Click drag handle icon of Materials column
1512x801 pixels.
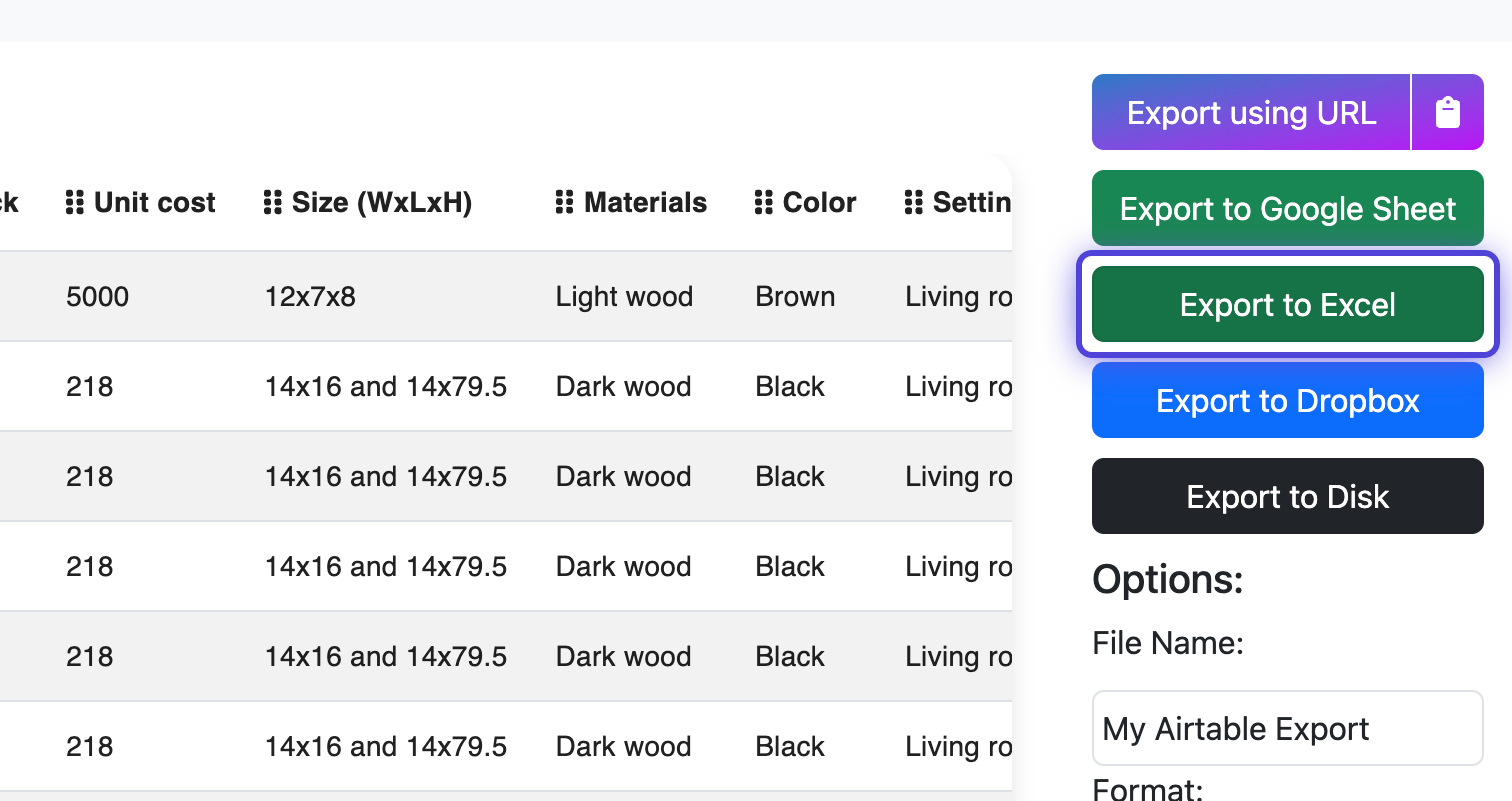click(x=564, y=202)
